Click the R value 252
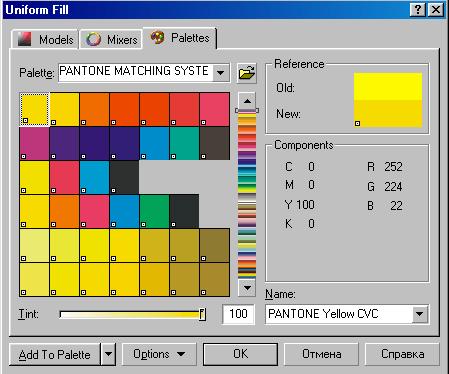The width and height of the screenshot is (449, 374). click(x=393, y=167)
